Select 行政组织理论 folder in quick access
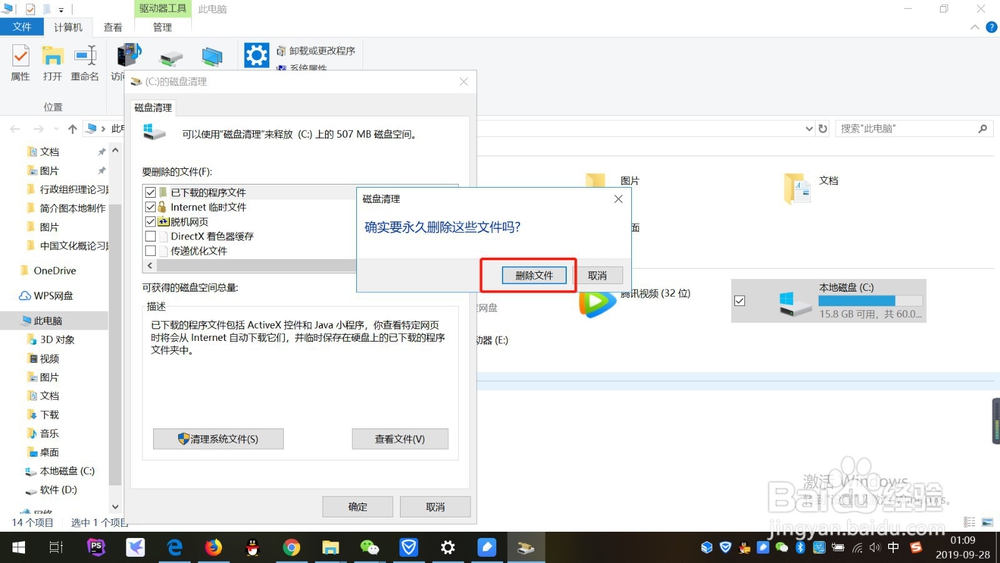1000x563 pixels. click(x=67, y=189)
